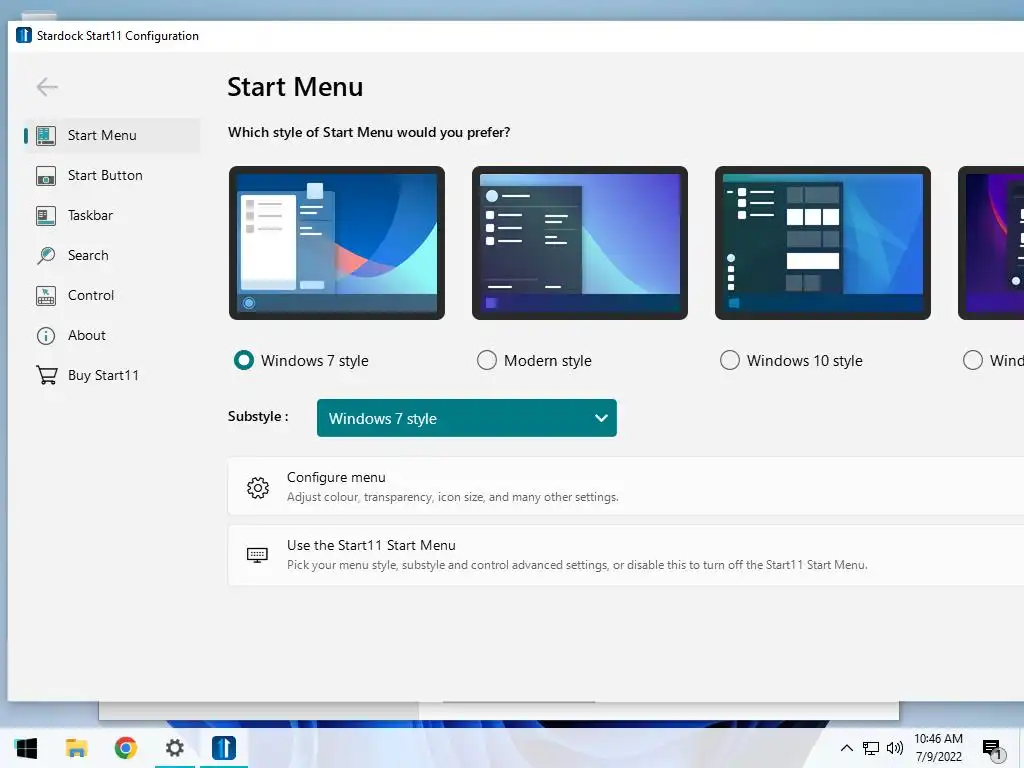Switch to the Start Button section

(112, 176)
